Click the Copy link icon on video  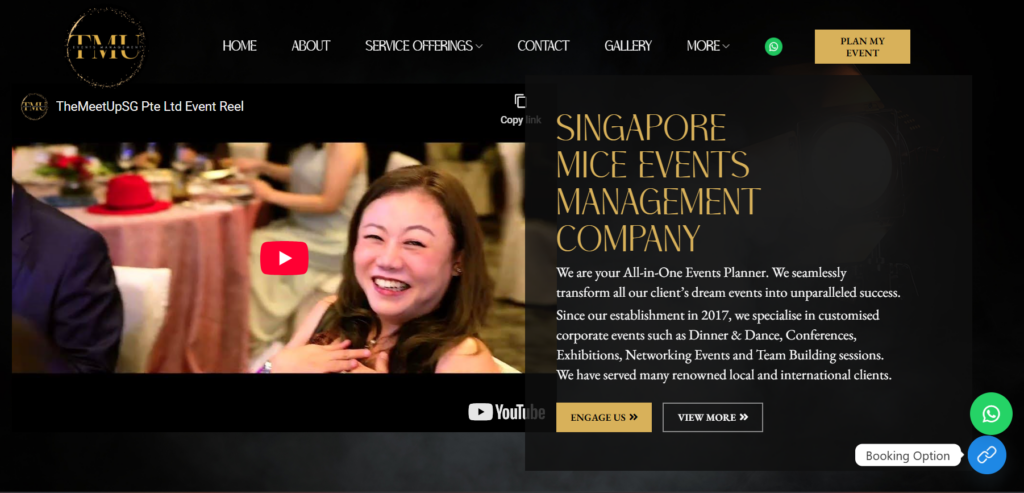tap(520, 101)
